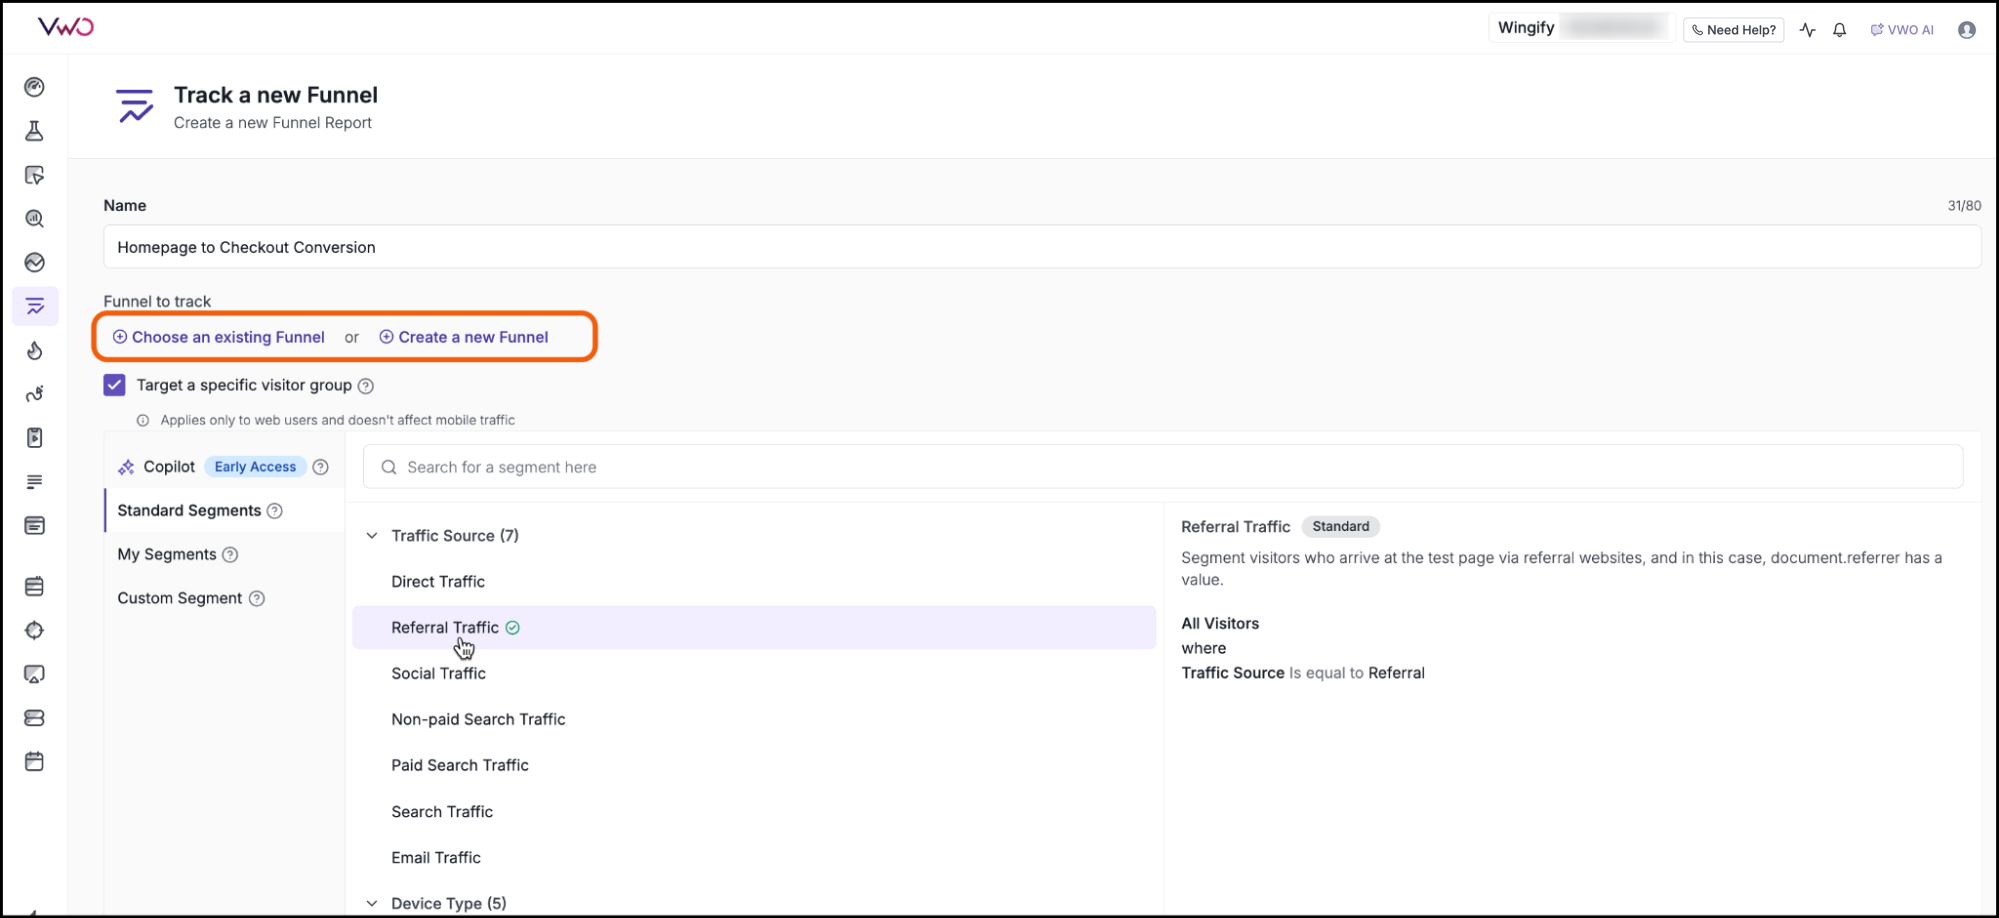
Task: Open the Heatmaps flame icon in sidebar
Action: (35, 350)
